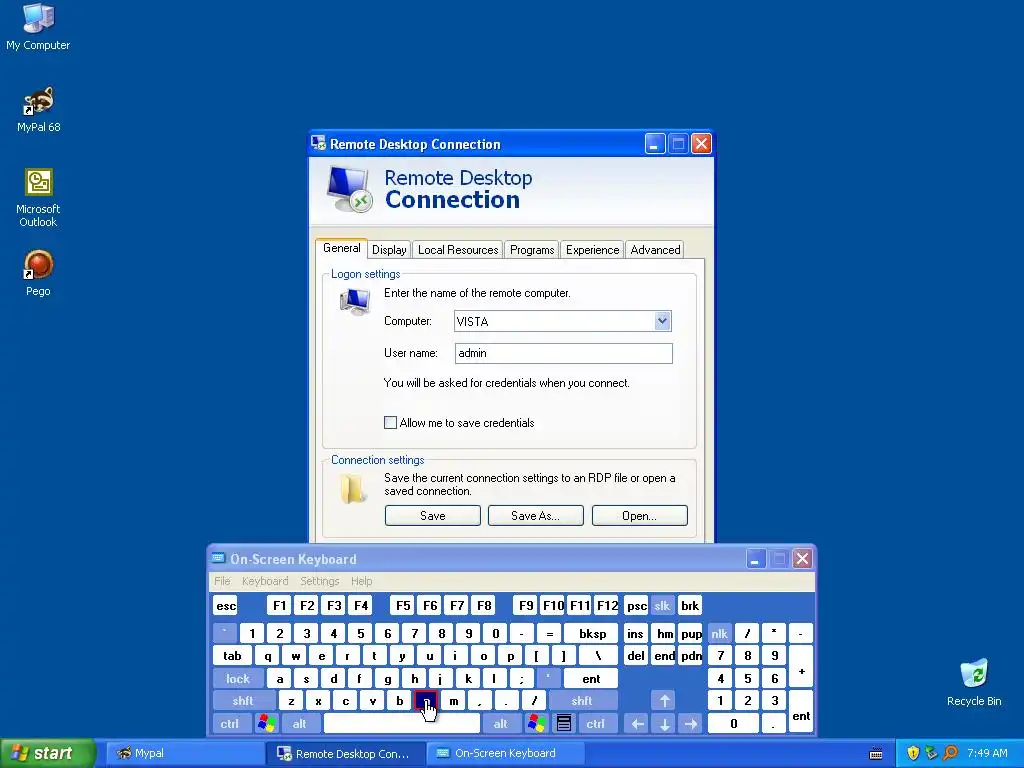Click the space bar key
This screenshot has width=1024, height=768.
(402, 724)
